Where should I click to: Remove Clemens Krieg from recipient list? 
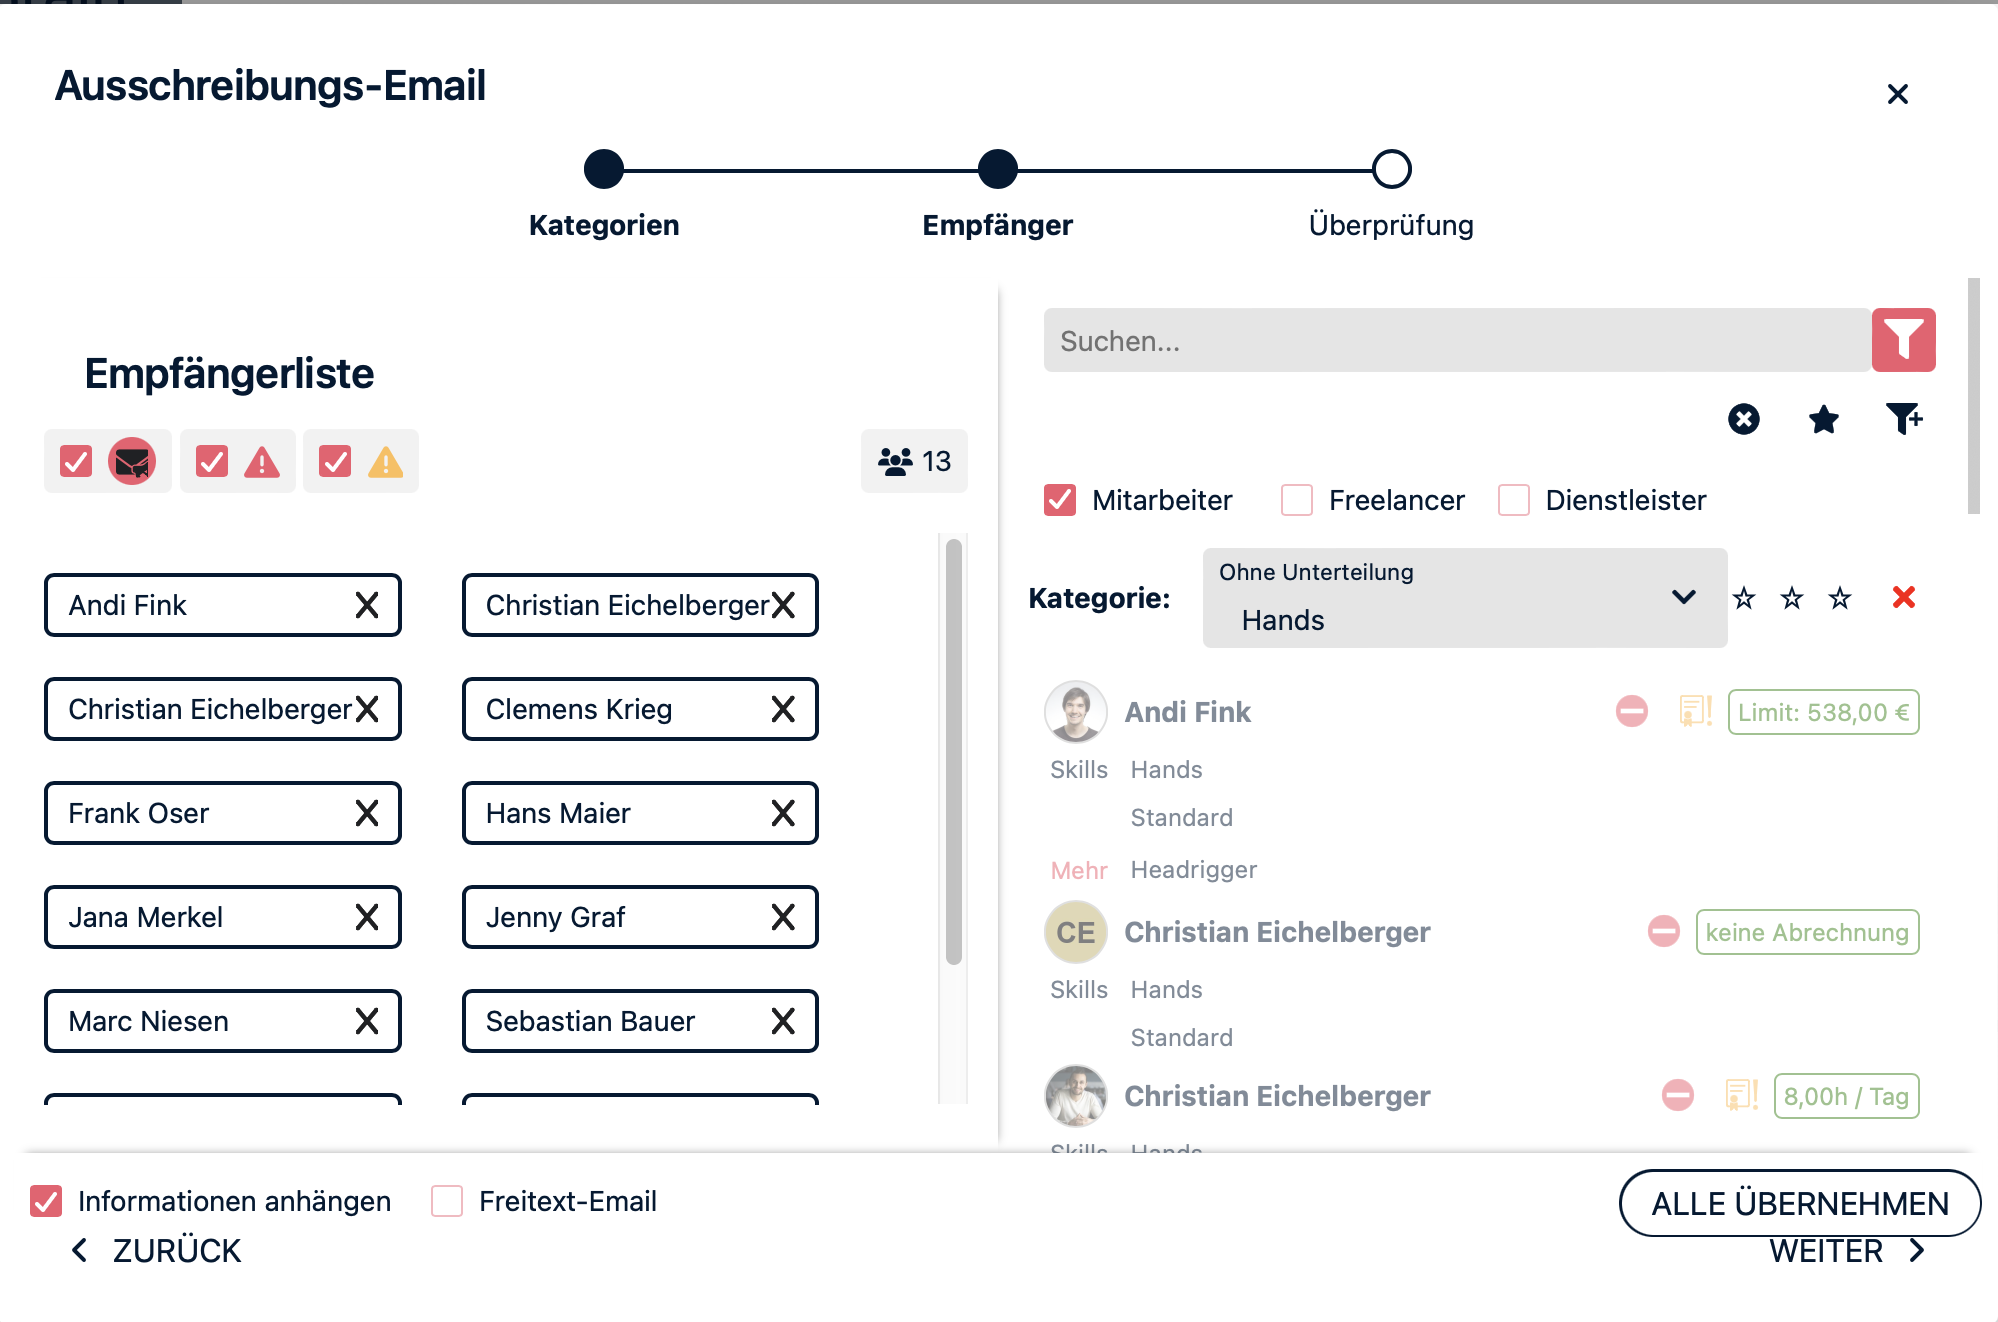[x=783, y=709]
